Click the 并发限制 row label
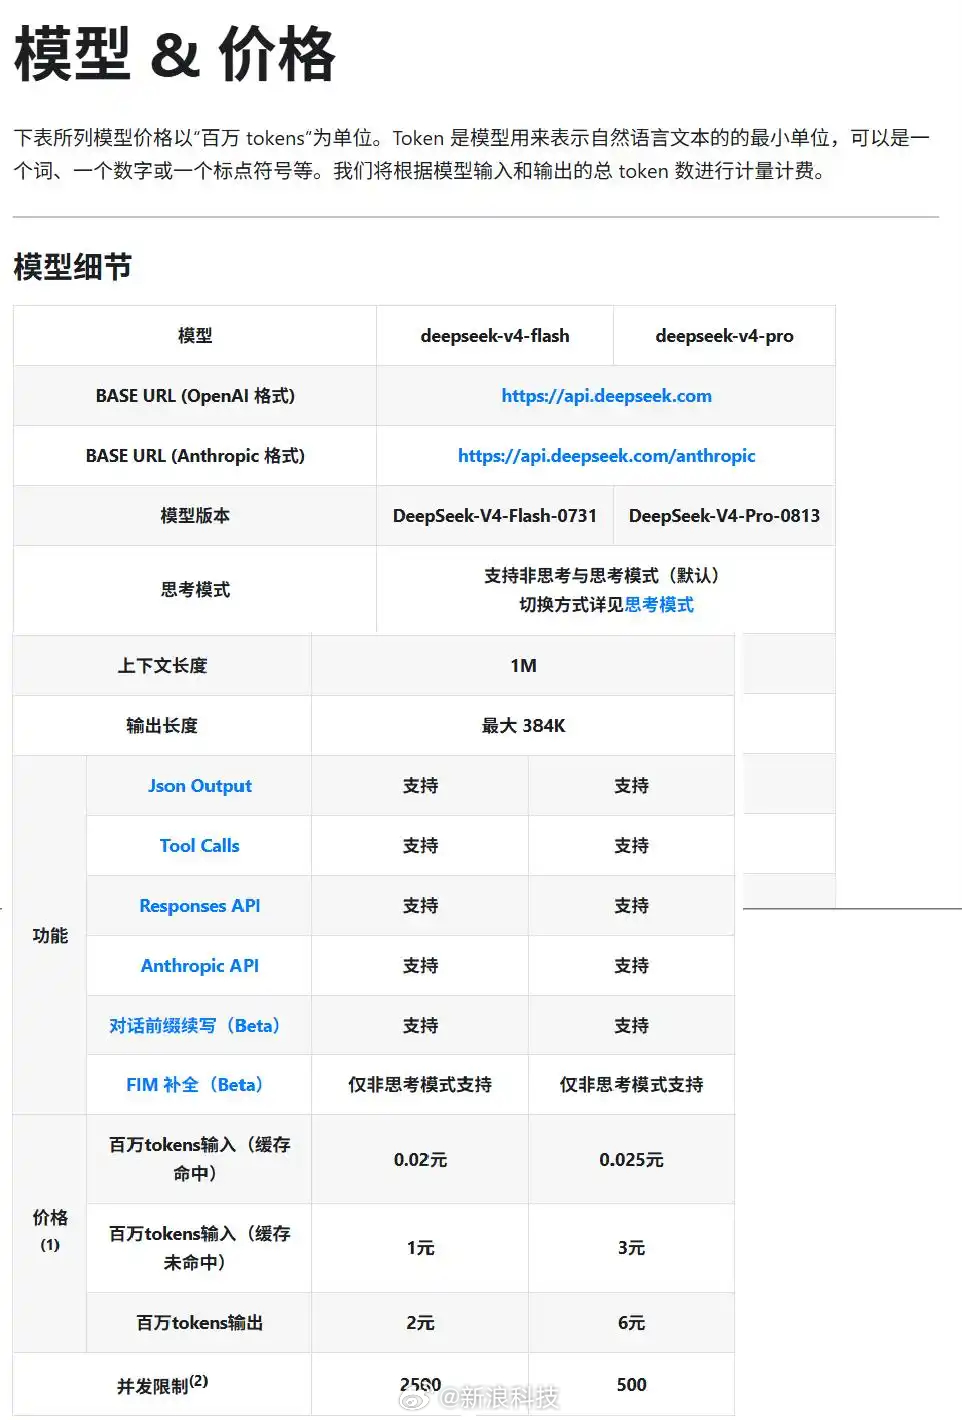The height and width of the screenshot is (1420, 962). point(162,1385)
